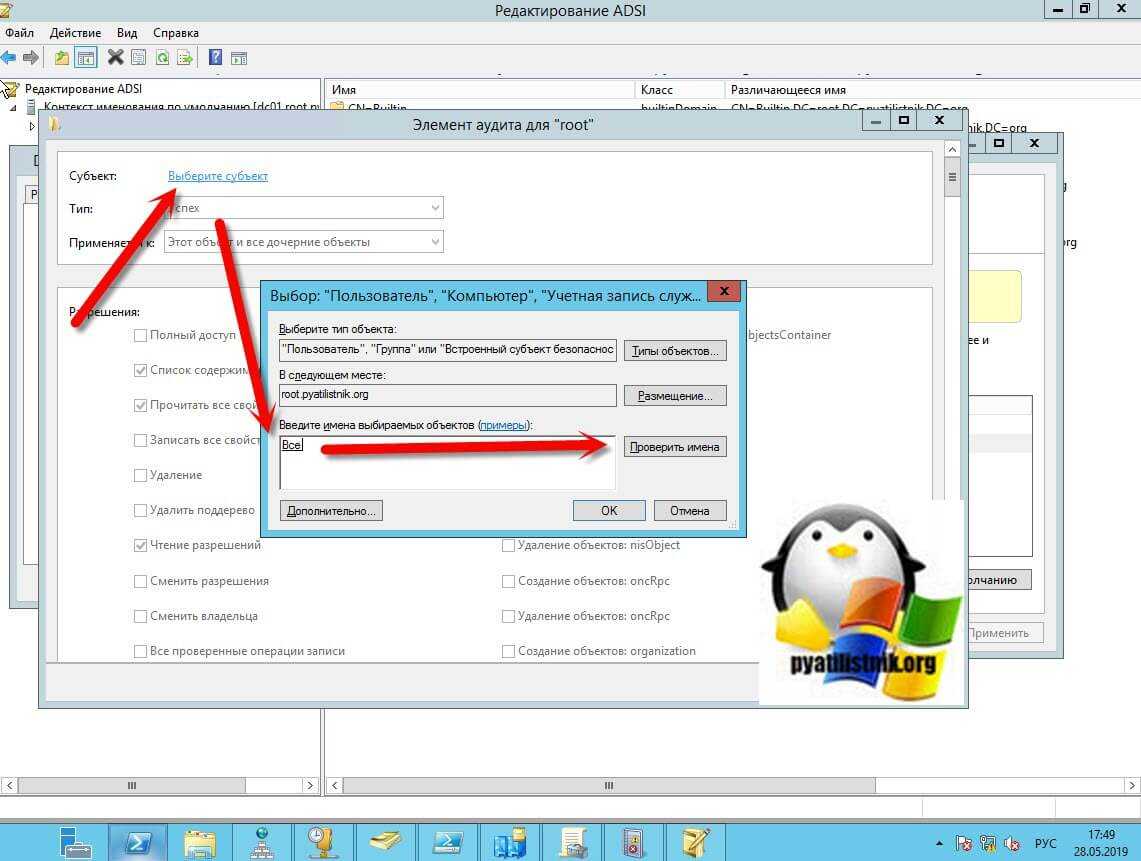This screenshot has height=861, width=1141.
Task: Click the Back arrow in the toolbar
Action: [x=9, y=58]
